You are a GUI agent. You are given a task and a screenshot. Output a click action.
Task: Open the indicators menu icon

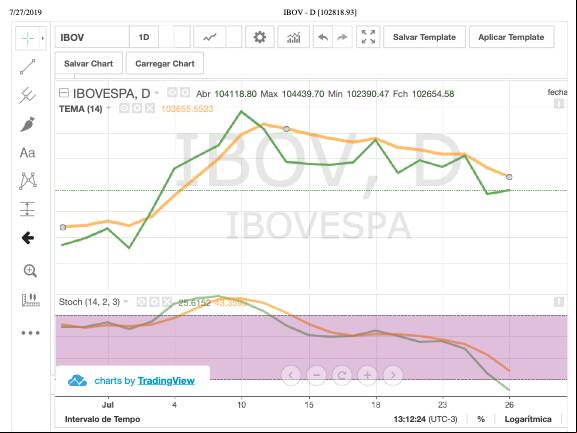[293, 37]
